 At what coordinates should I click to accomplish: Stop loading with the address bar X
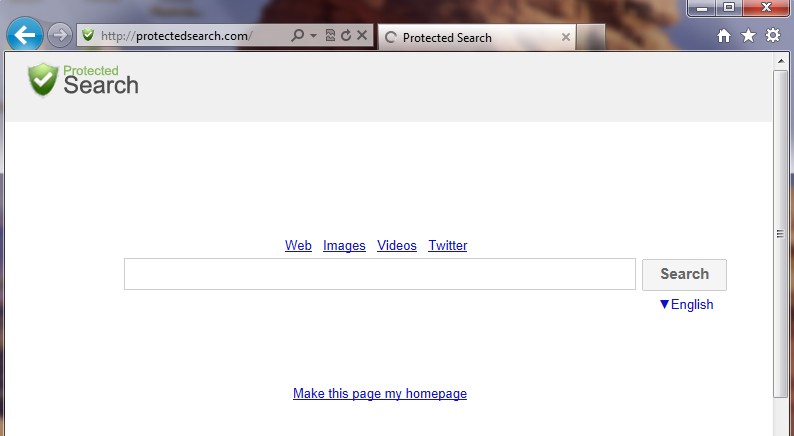click(x=362, y=35)
